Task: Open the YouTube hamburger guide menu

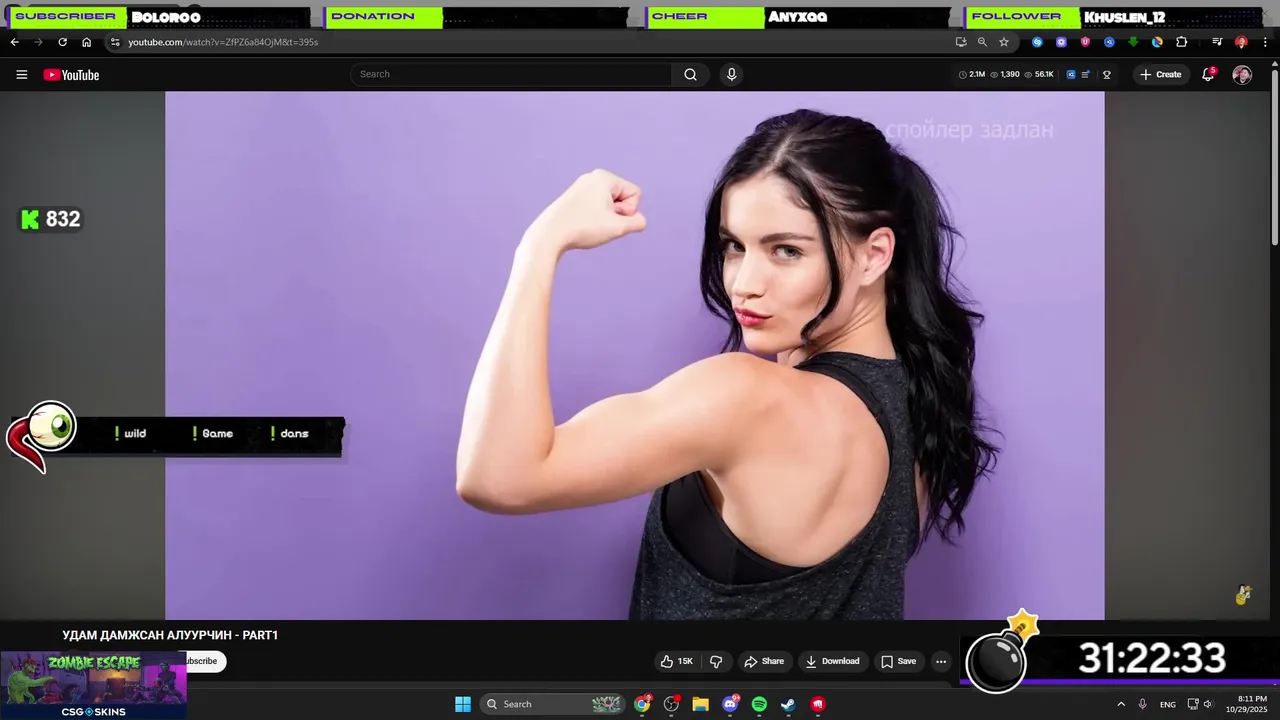Action: point(22,75)
